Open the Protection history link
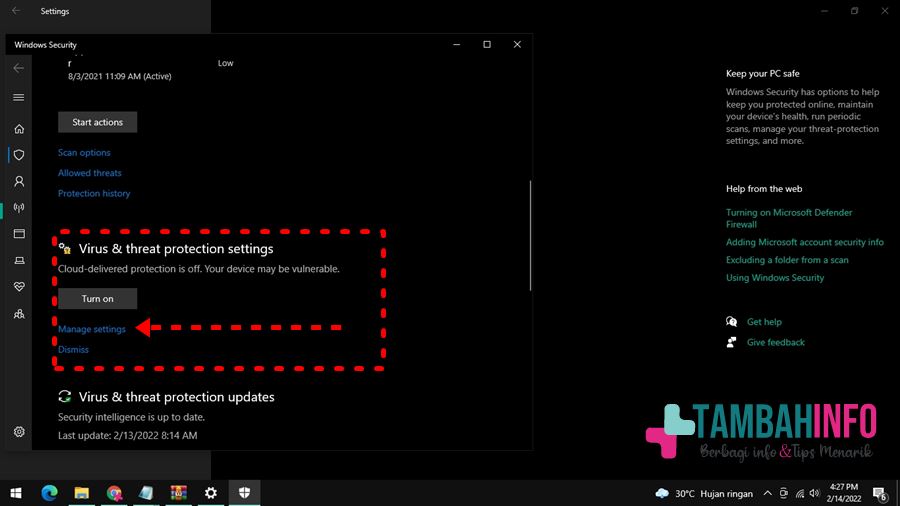 pyautogui.click(x=94, y=193)
